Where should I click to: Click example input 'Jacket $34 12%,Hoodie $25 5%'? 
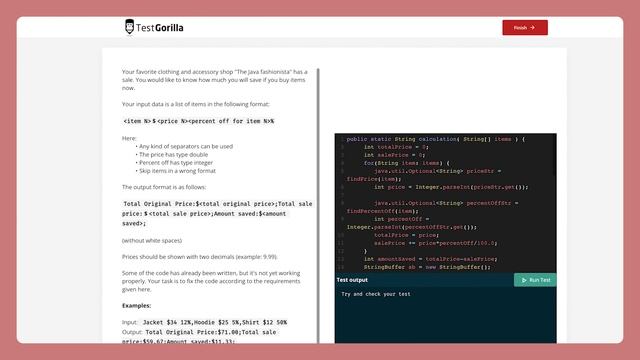pyautogui.click(x=215, y=322)
